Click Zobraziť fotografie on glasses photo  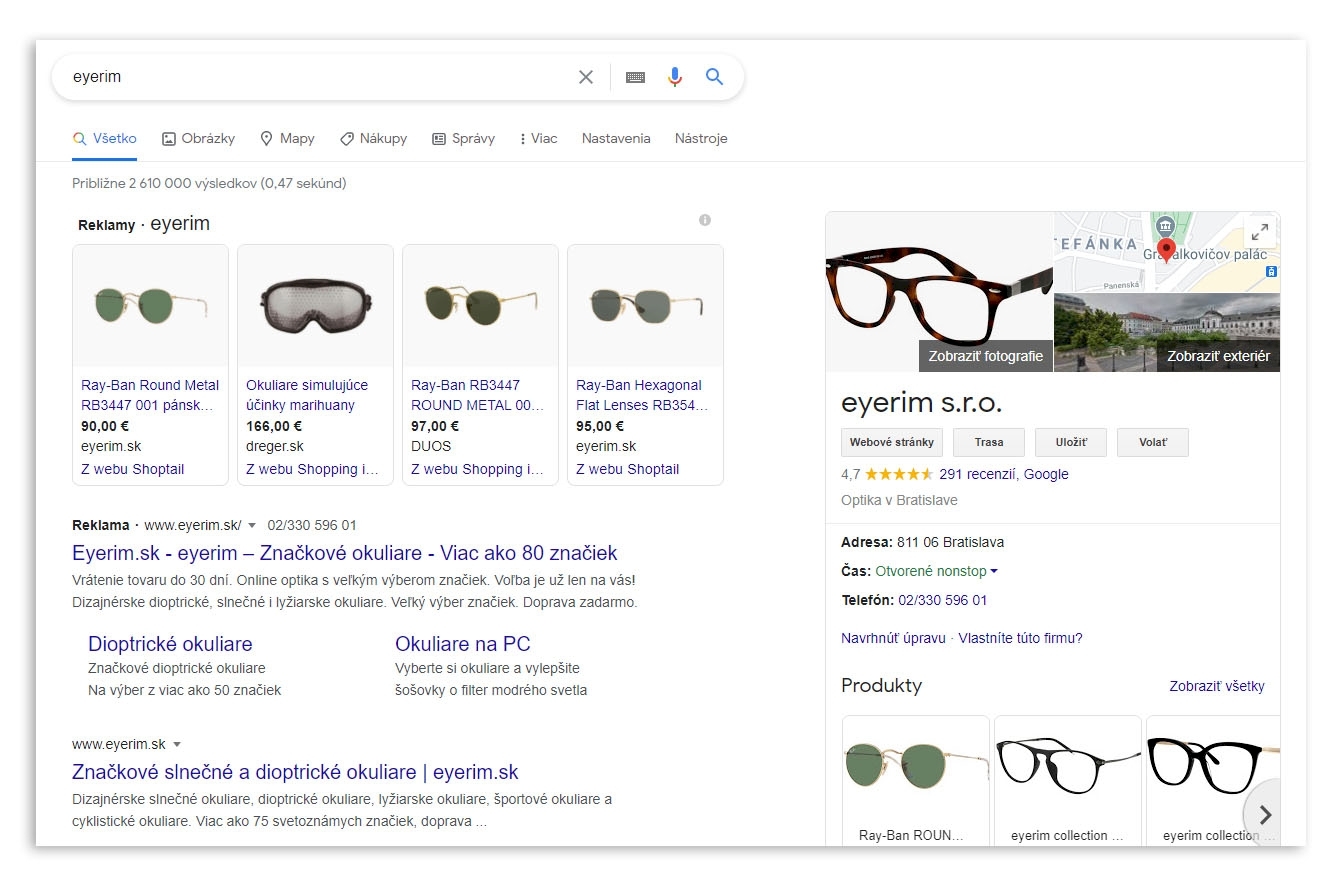click(x=985, y=356)
